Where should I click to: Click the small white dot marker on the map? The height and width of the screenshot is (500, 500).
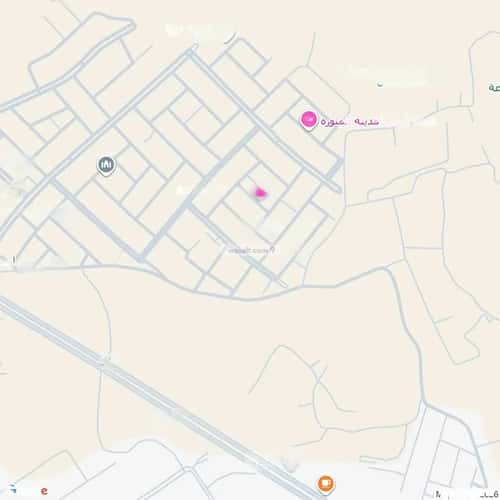380,84
